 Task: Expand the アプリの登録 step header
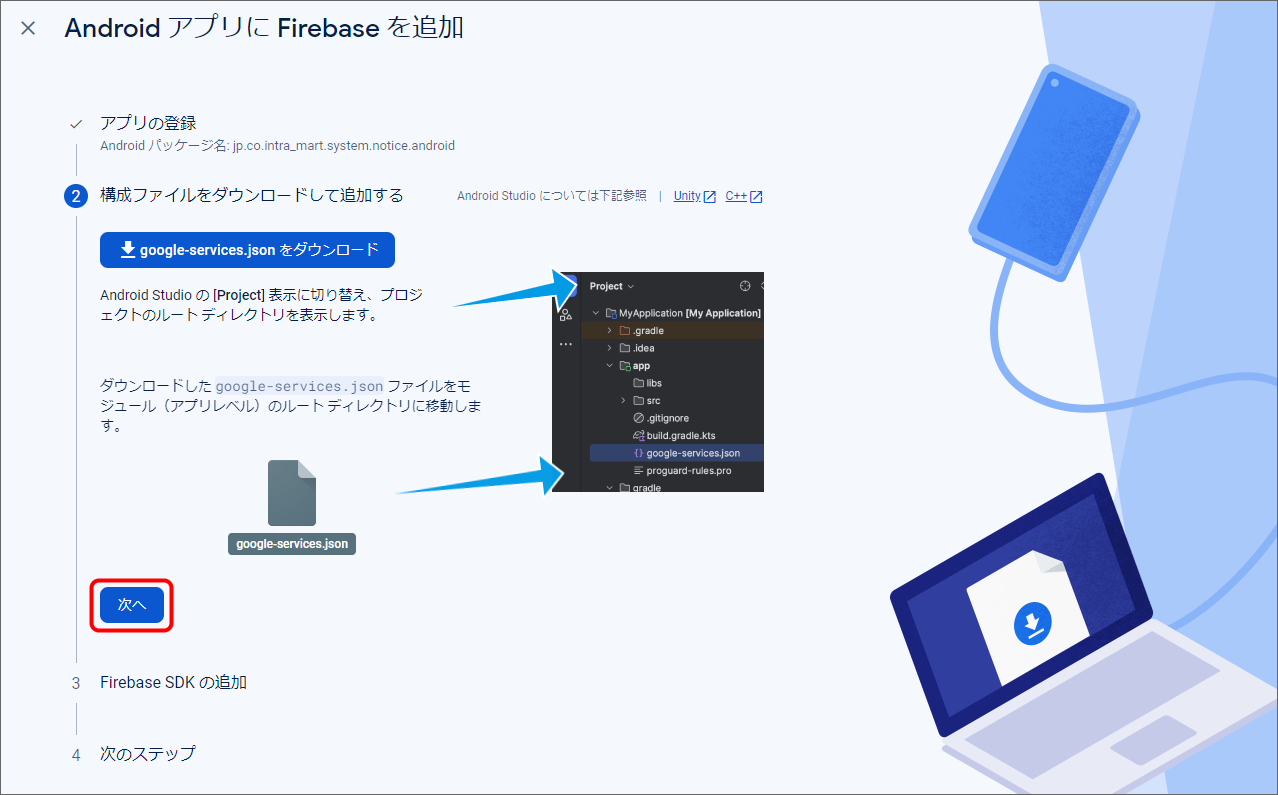point(148,124)
